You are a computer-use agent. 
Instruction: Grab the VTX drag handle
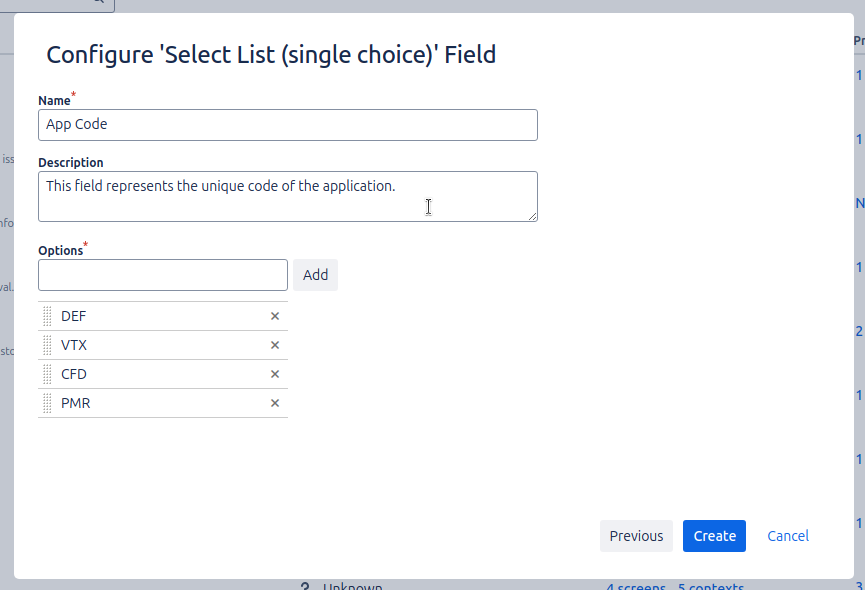(x=47, y=345)
